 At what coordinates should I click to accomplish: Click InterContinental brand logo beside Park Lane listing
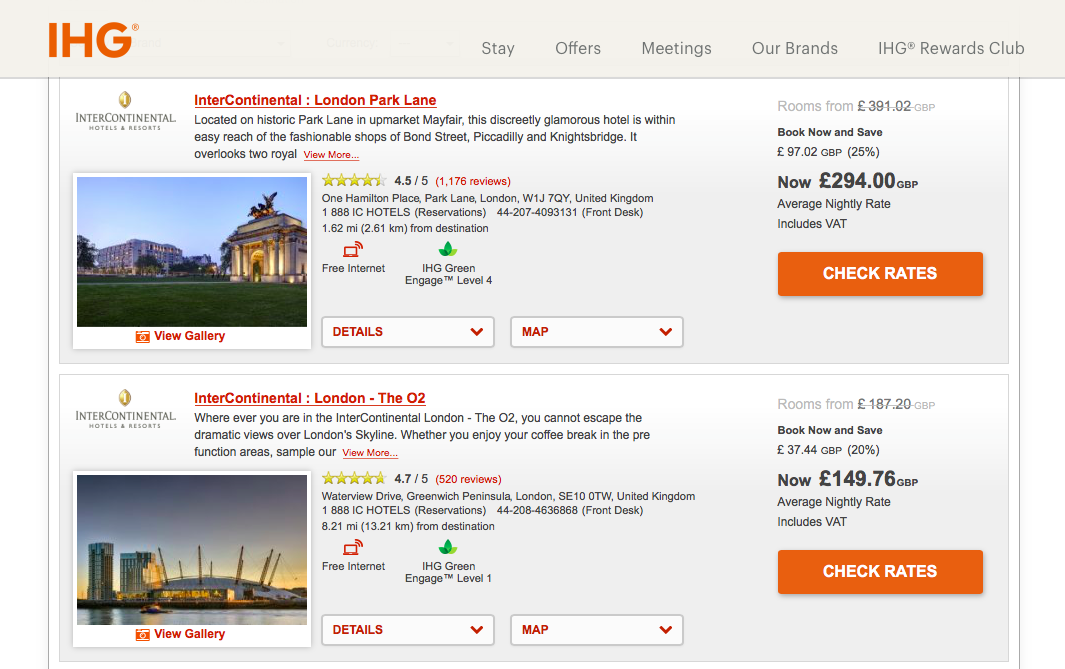[125, 111]
